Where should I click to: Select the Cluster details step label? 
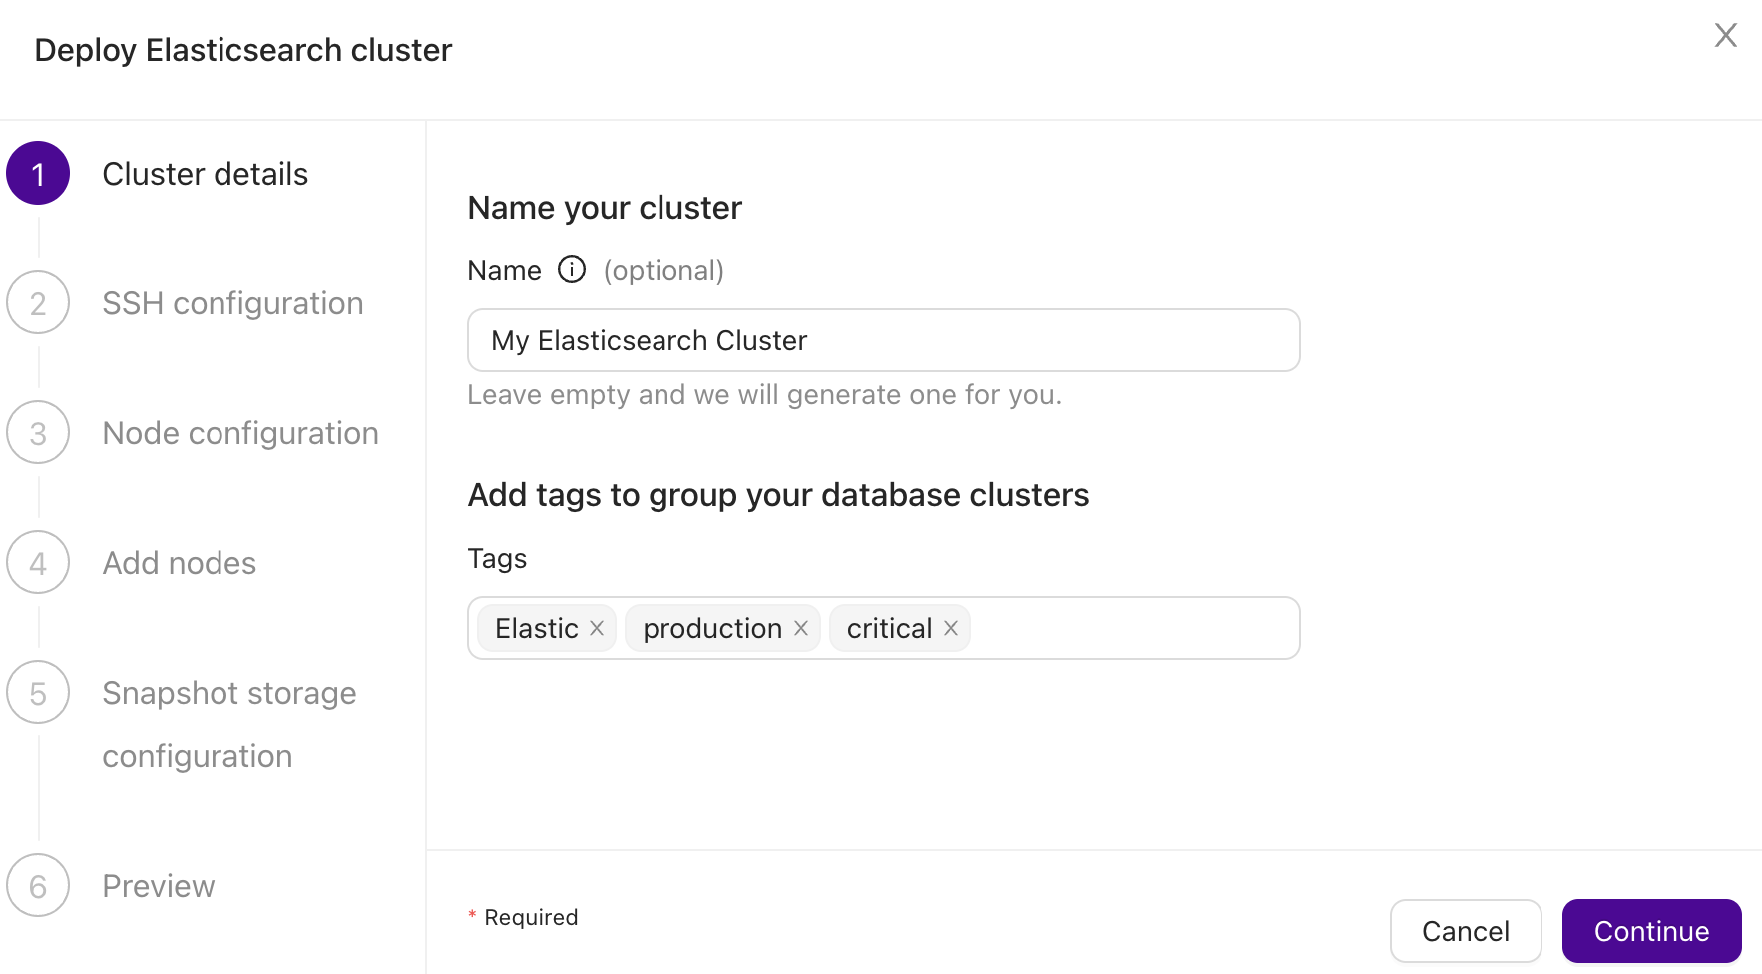click(x=204, y=172)
